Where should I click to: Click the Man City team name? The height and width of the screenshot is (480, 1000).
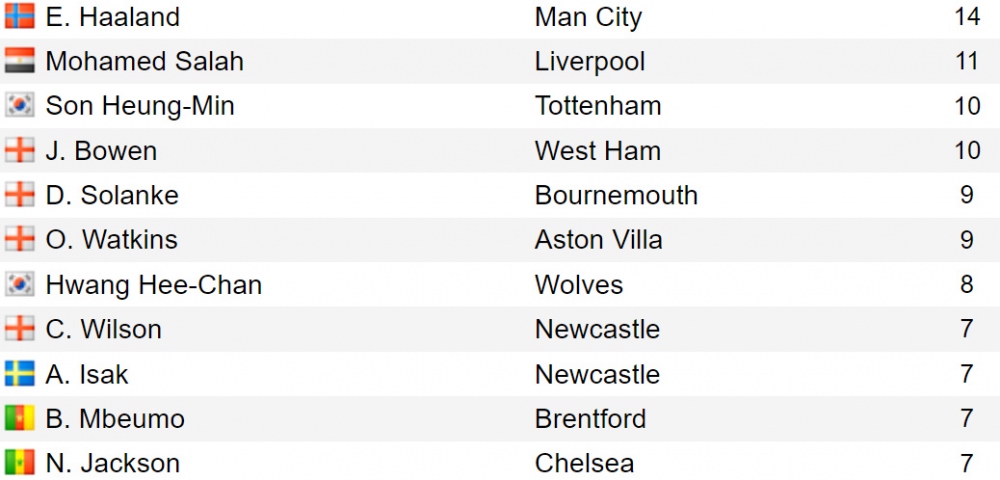[x=588, y=17]
